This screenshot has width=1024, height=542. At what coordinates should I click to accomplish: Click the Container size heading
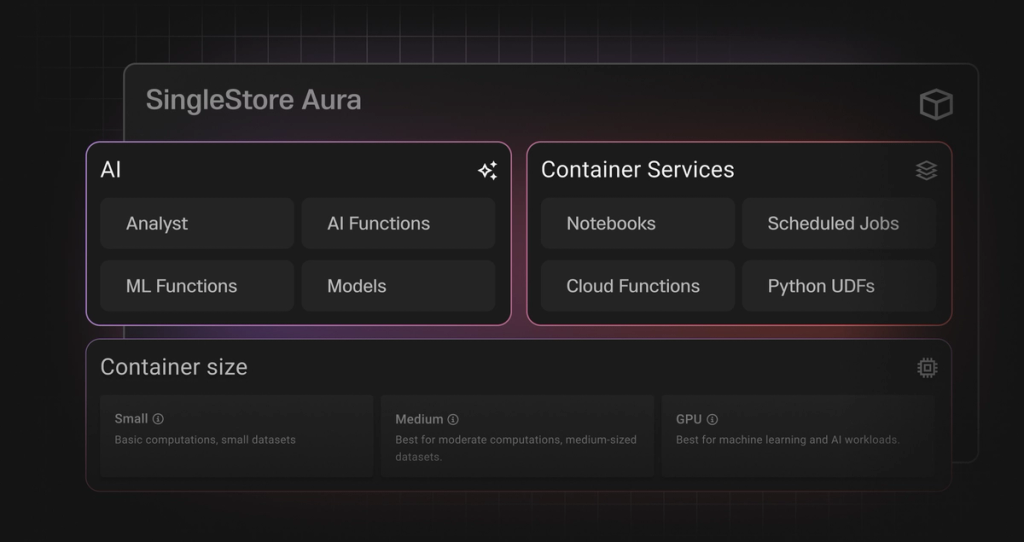click(174, 367)
